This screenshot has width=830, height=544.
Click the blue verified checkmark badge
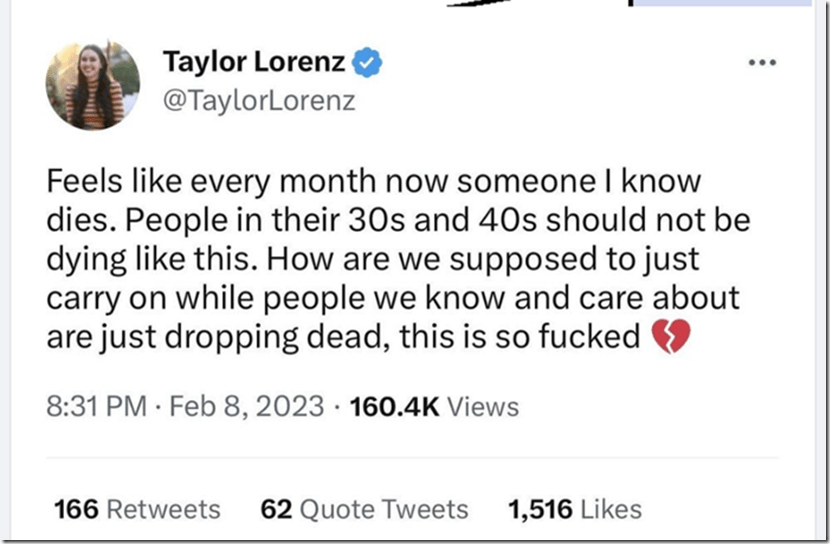(x=370, y=63)
